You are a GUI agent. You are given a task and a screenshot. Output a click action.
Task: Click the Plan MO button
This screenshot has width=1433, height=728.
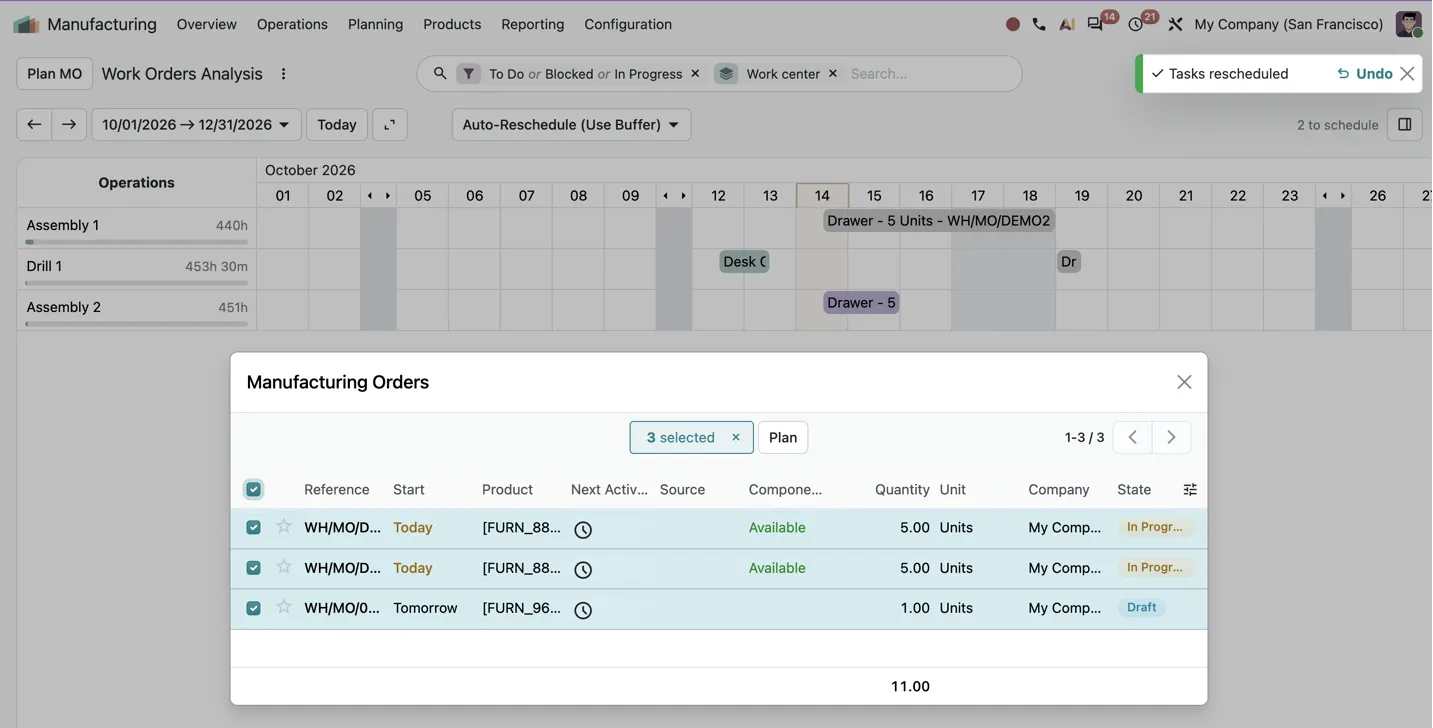point(55,74)
